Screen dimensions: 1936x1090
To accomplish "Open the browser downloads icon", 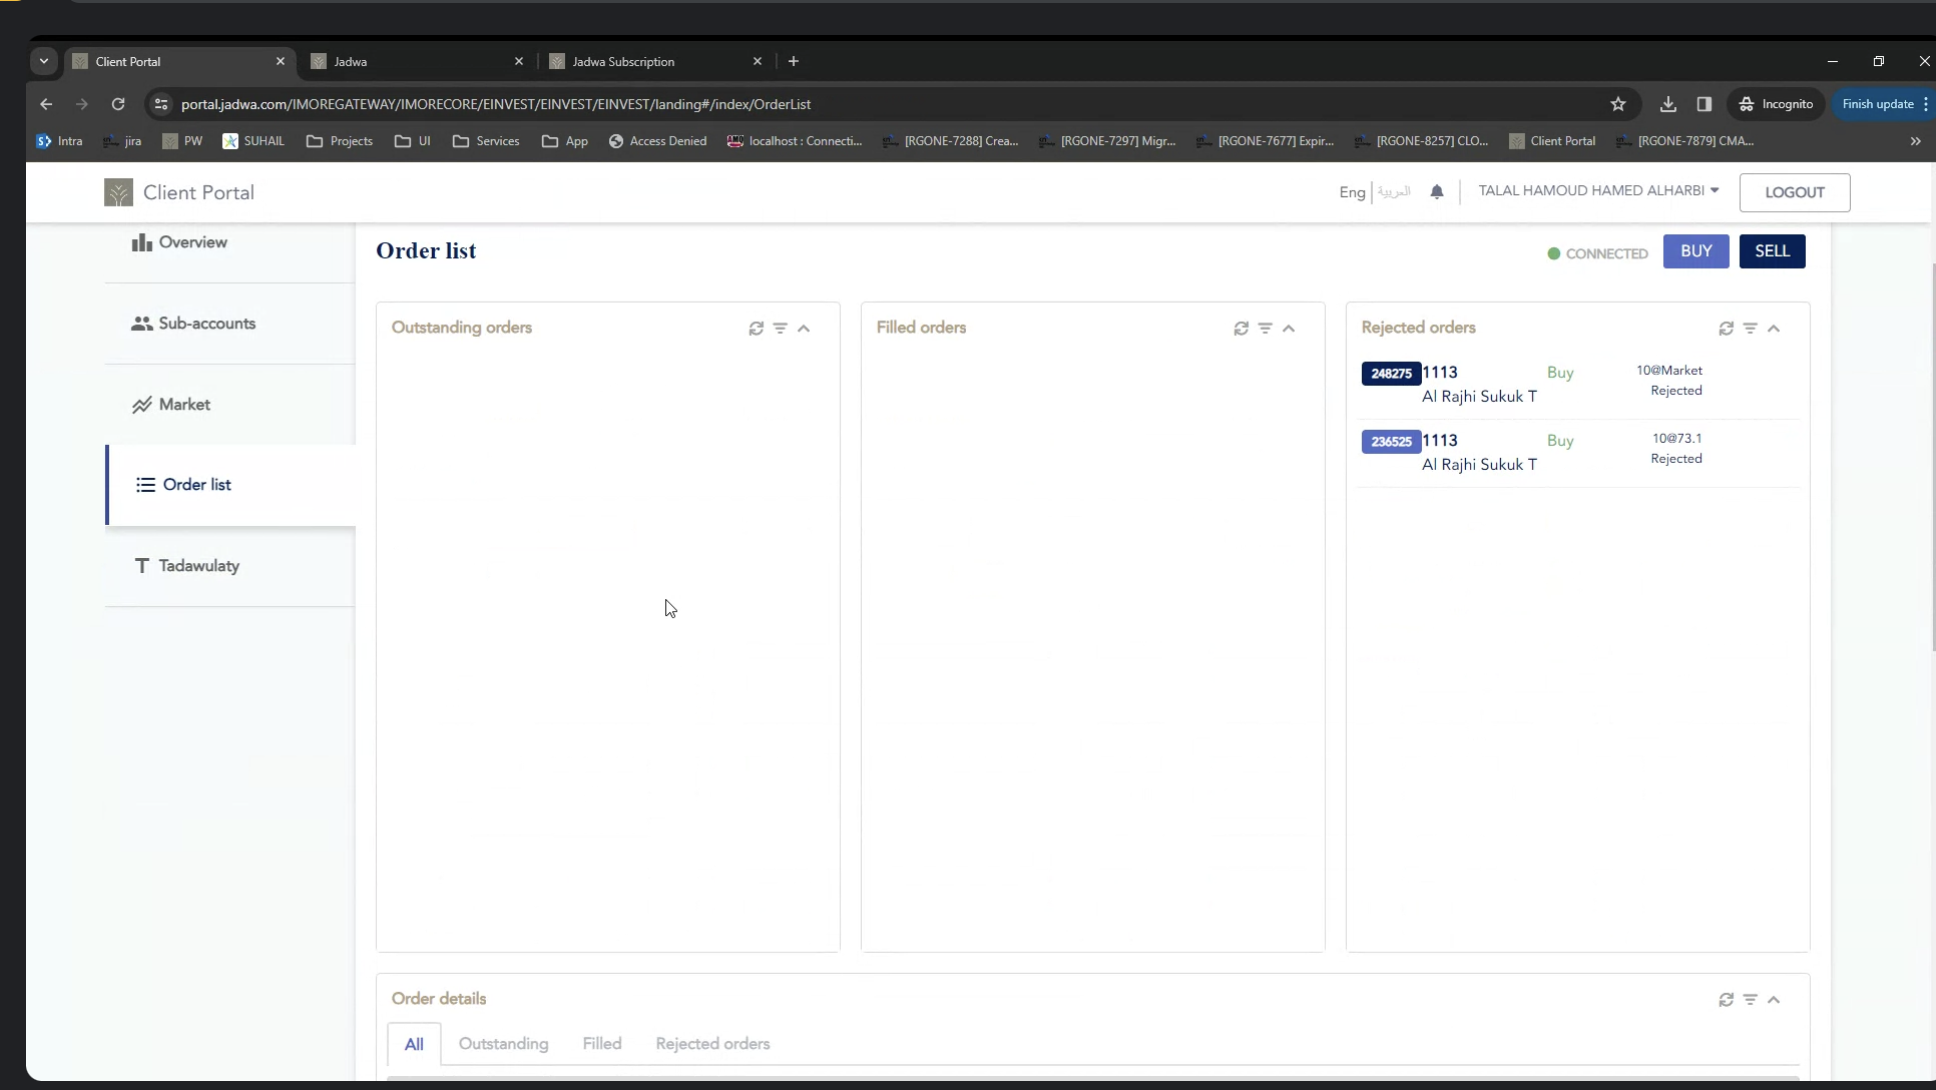I will (x=1668, y=104).
